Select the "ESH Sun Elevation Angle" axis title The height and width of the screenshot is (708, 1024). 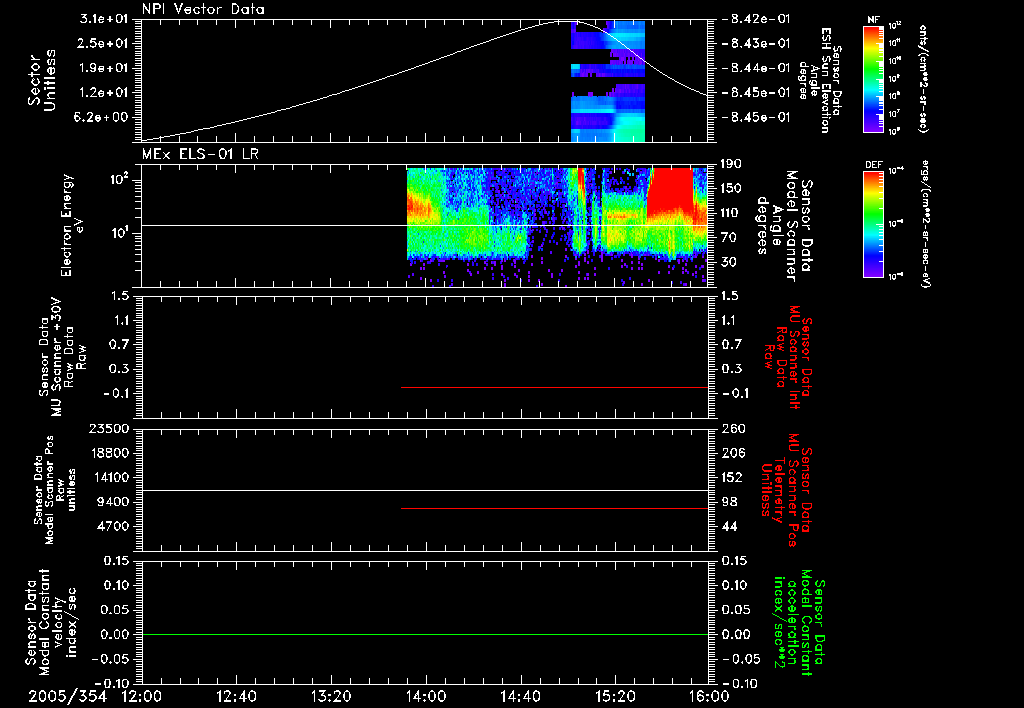820,80
